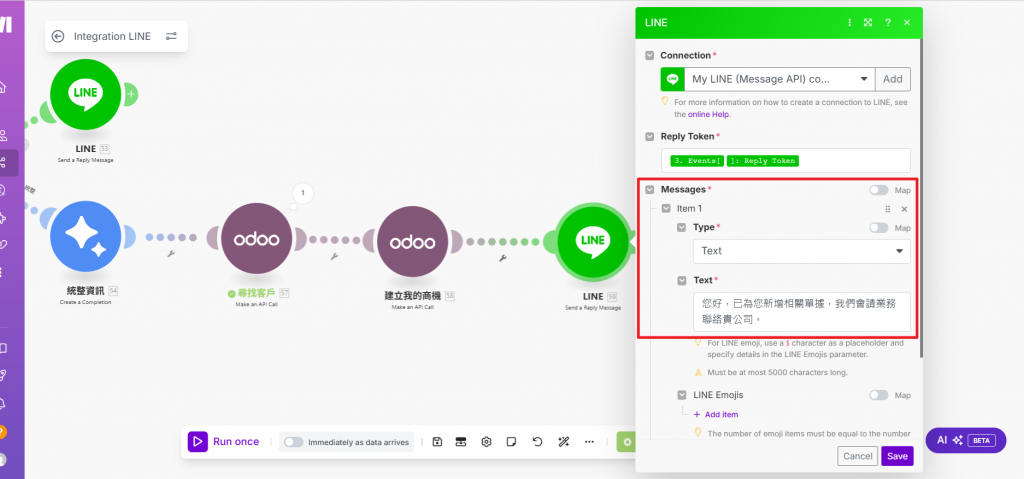The image size is (1024, 479).
Task: Click 'Make an API Call' under 建立我的商機
Action: [413, 306]
